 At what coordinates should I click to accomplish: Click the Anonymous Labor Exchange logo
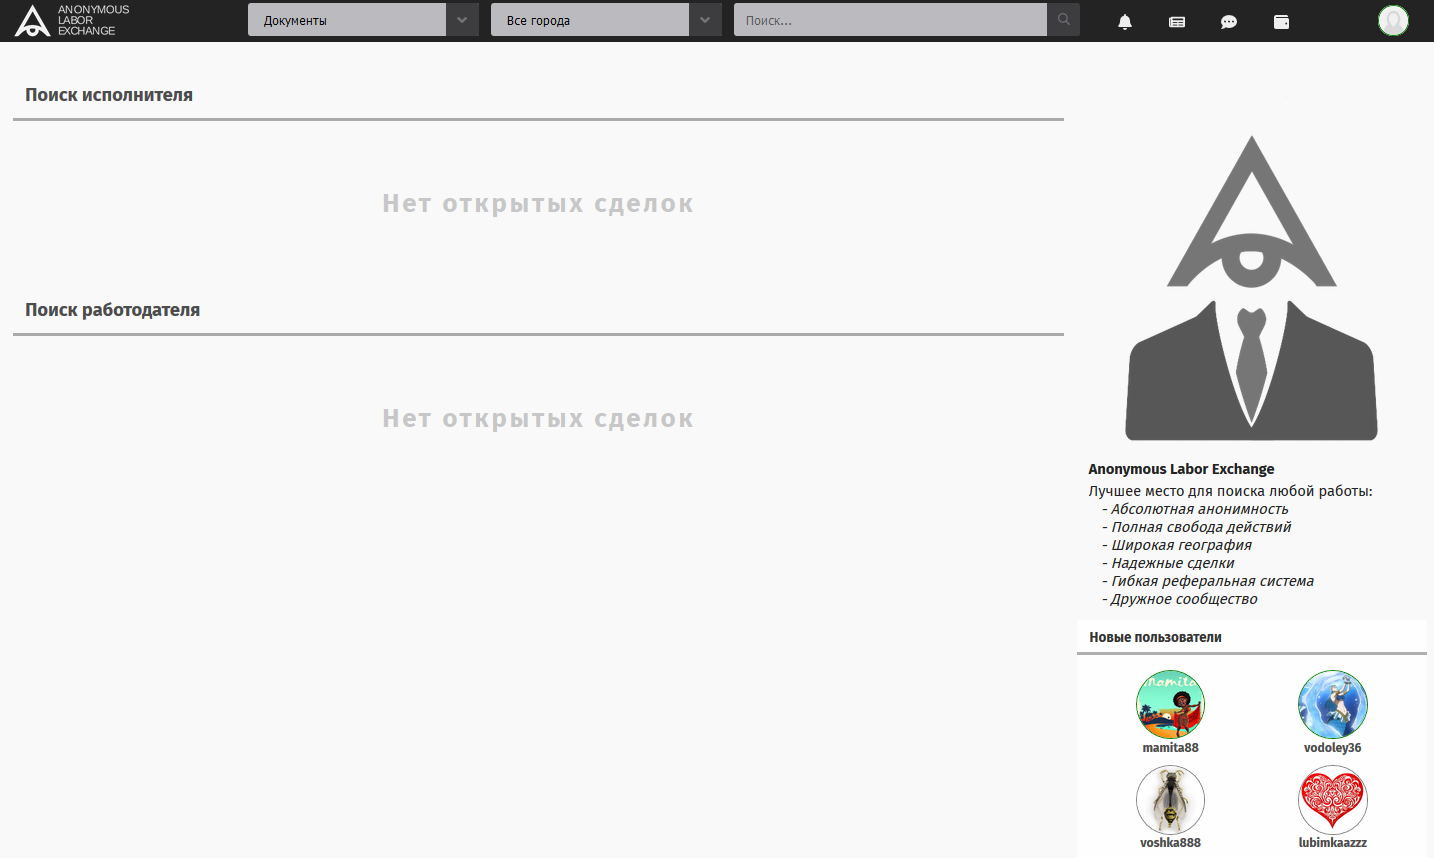click(72, 20)
